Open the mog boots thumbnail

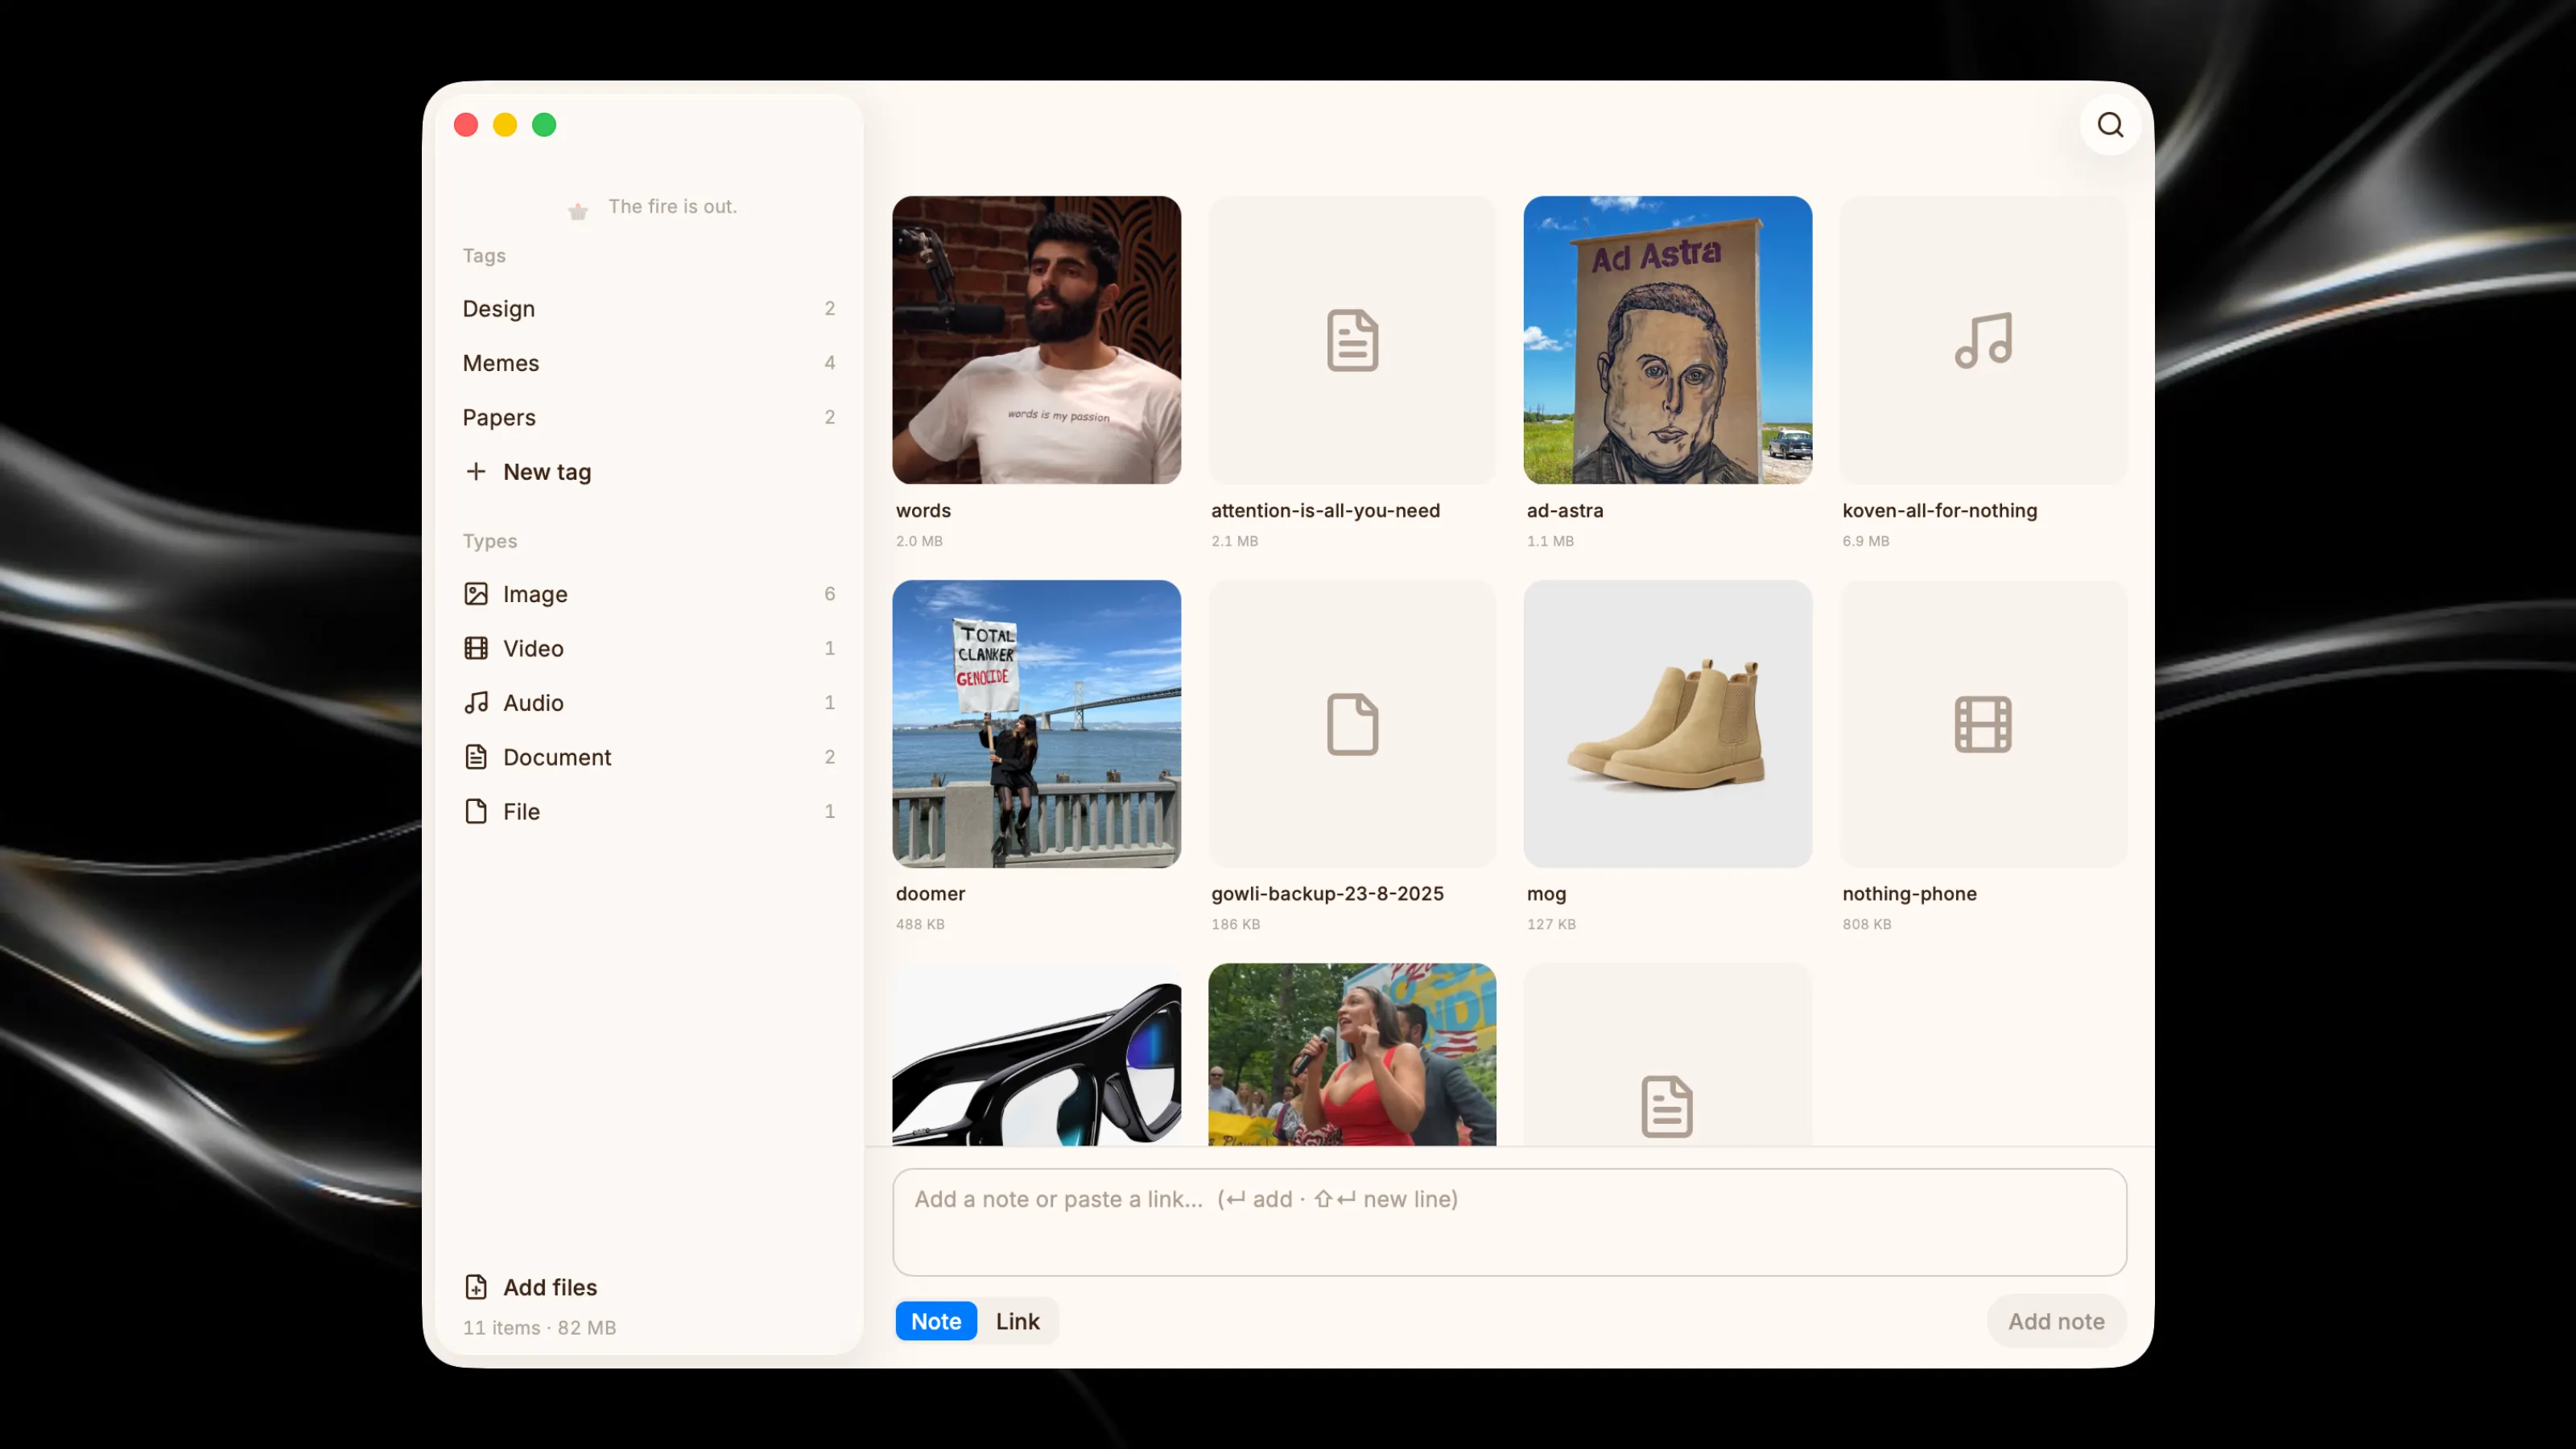1667,724
